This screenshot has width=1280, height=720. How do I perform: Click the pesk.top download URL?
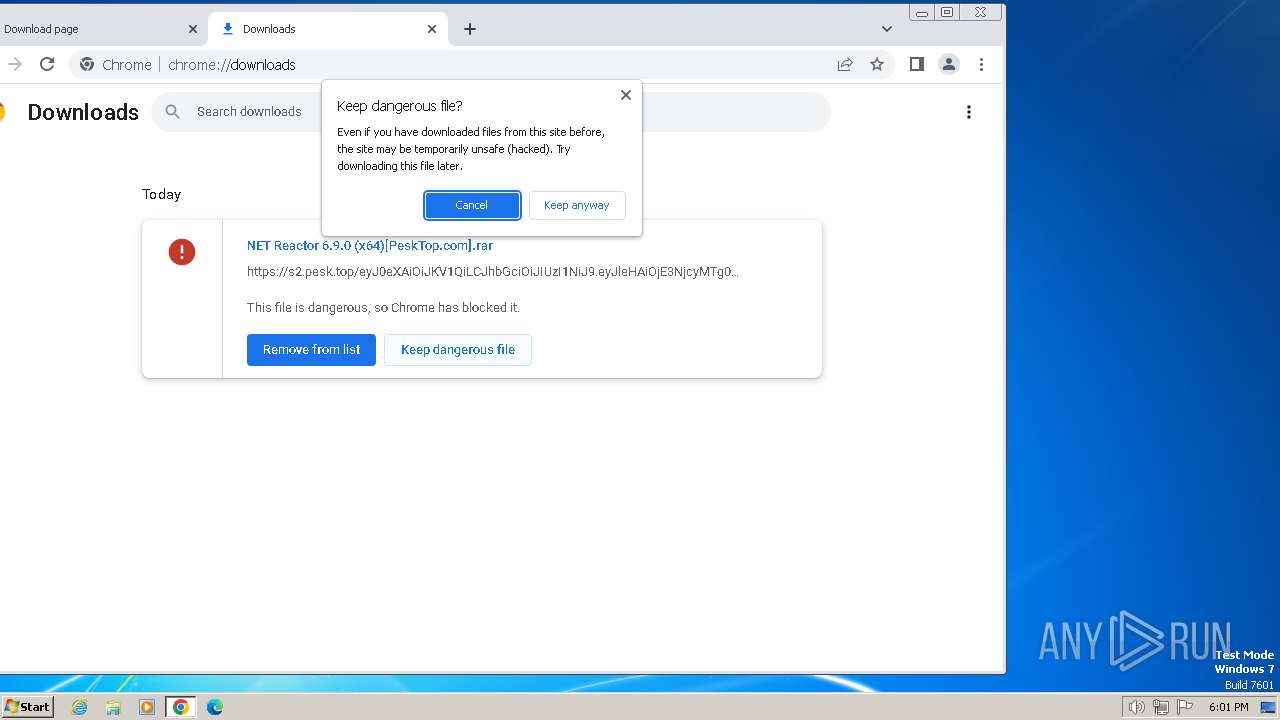pyautogui.click(x=493, y=271)
